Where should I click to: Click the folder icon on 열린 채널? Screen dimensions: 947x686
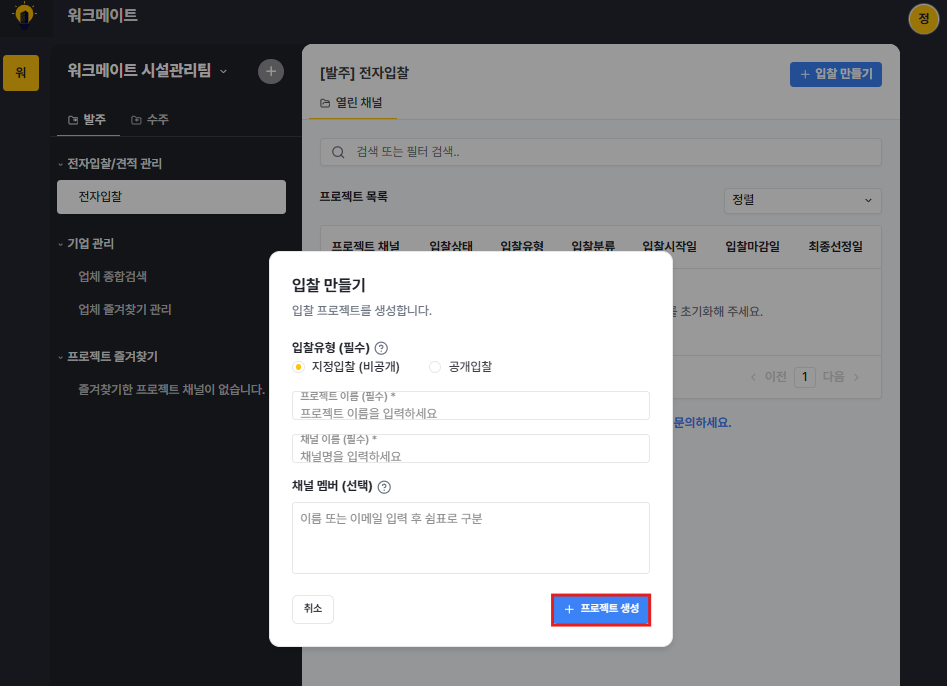325,103
